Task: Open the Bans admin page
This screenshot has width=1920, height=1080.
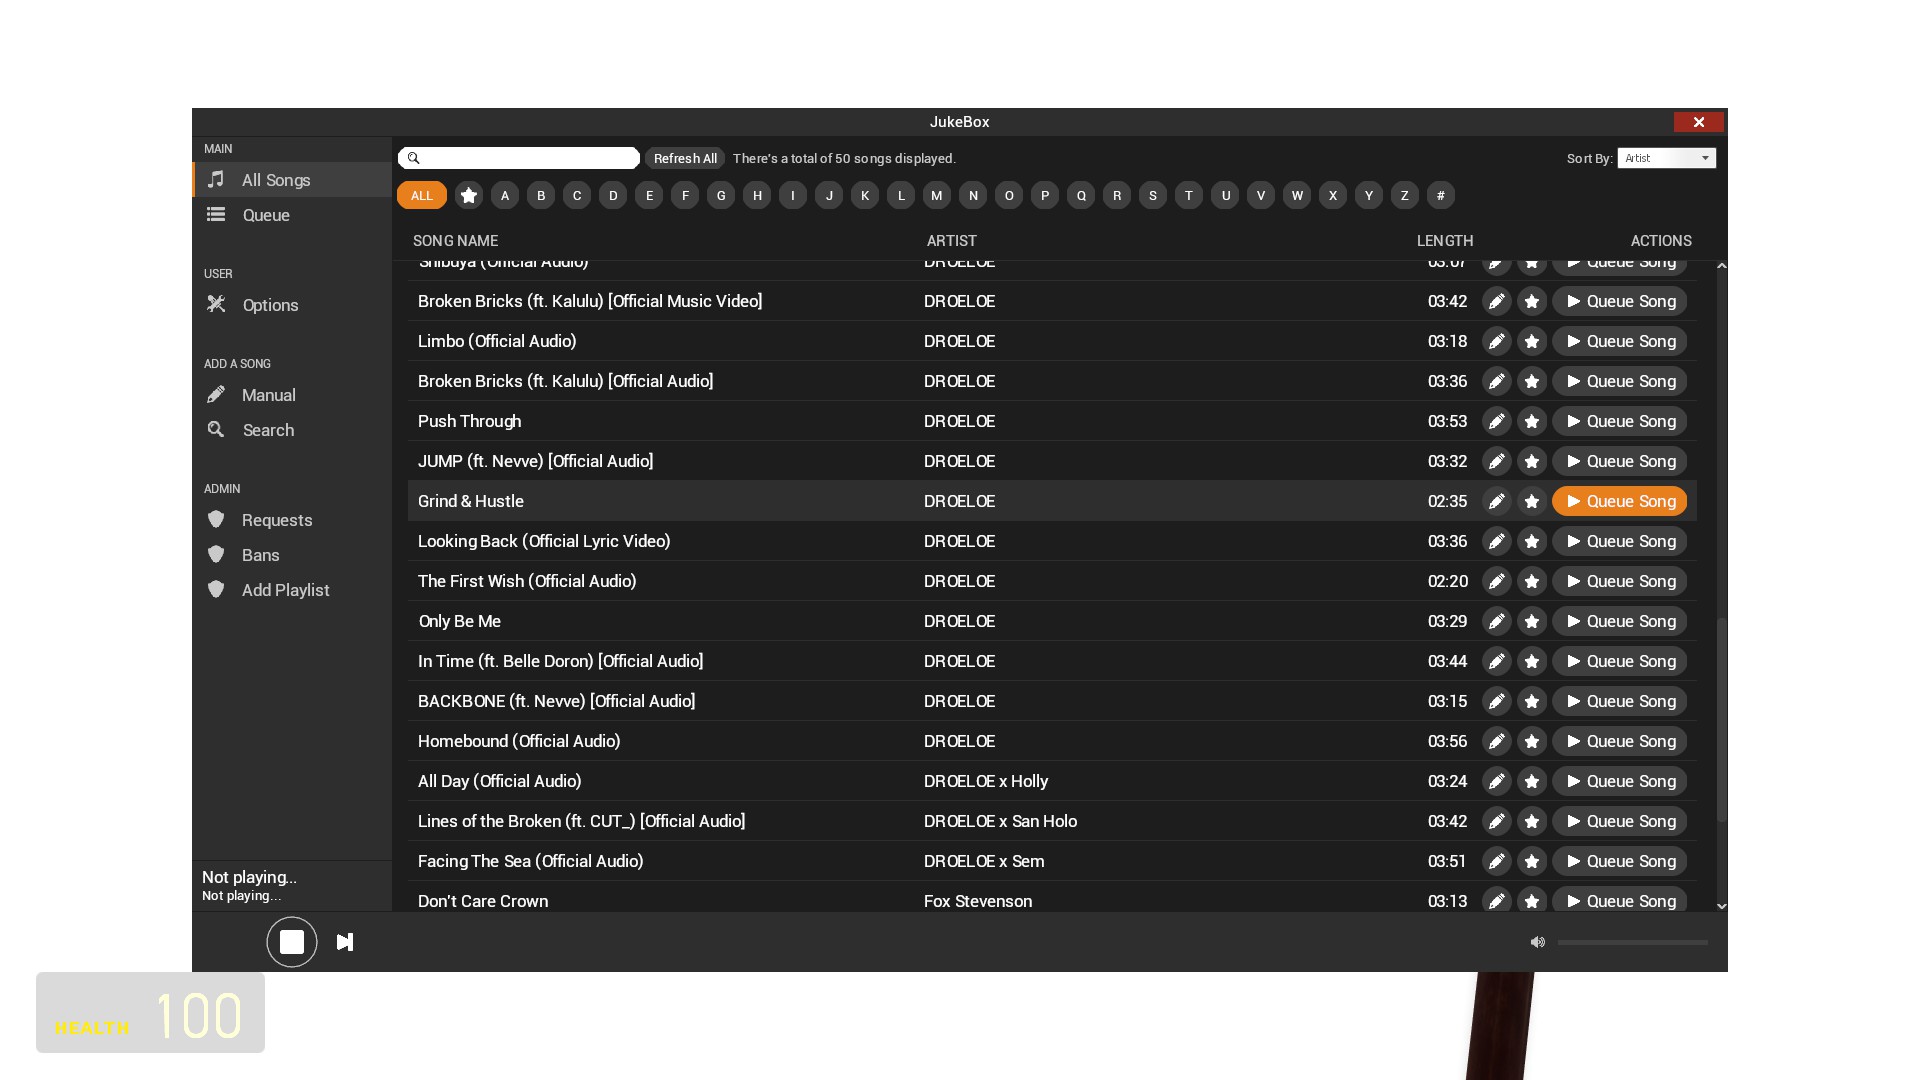Action: tap(292, 555)
